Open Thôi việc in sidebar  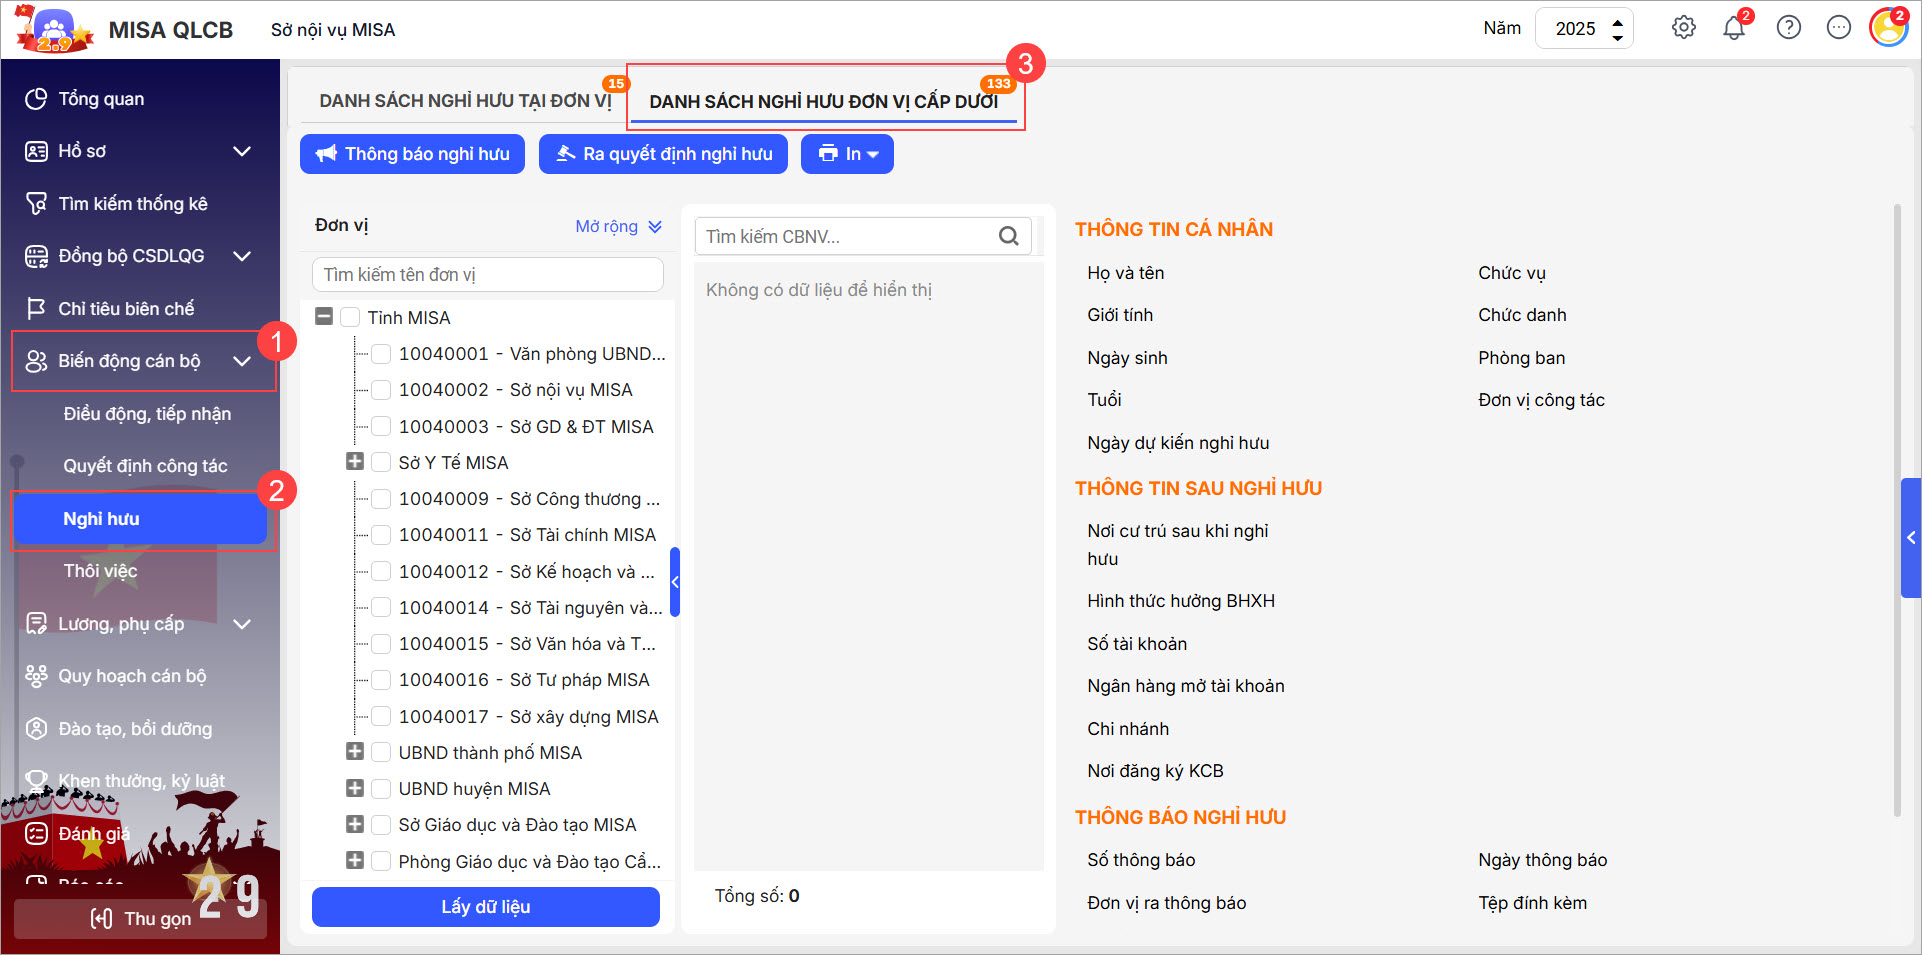pyautogui.click(x=100, y=571)
